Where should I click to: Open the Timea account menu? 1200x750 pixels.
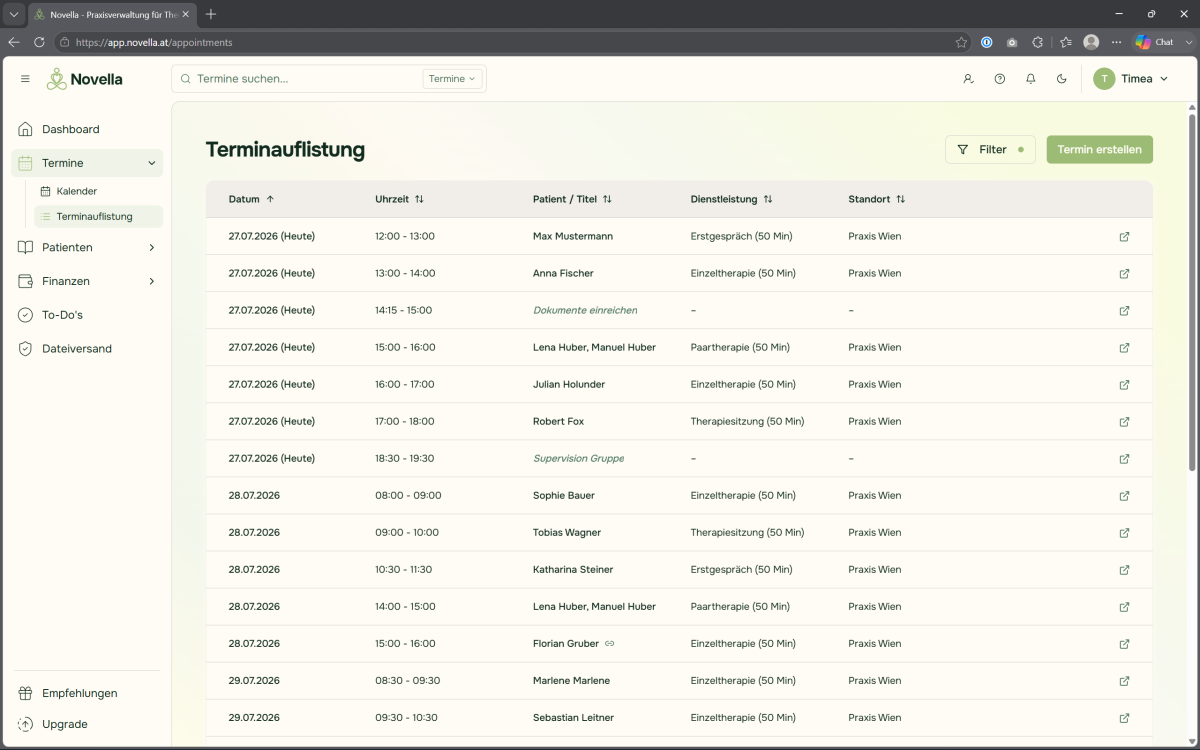coord(1131,79)
